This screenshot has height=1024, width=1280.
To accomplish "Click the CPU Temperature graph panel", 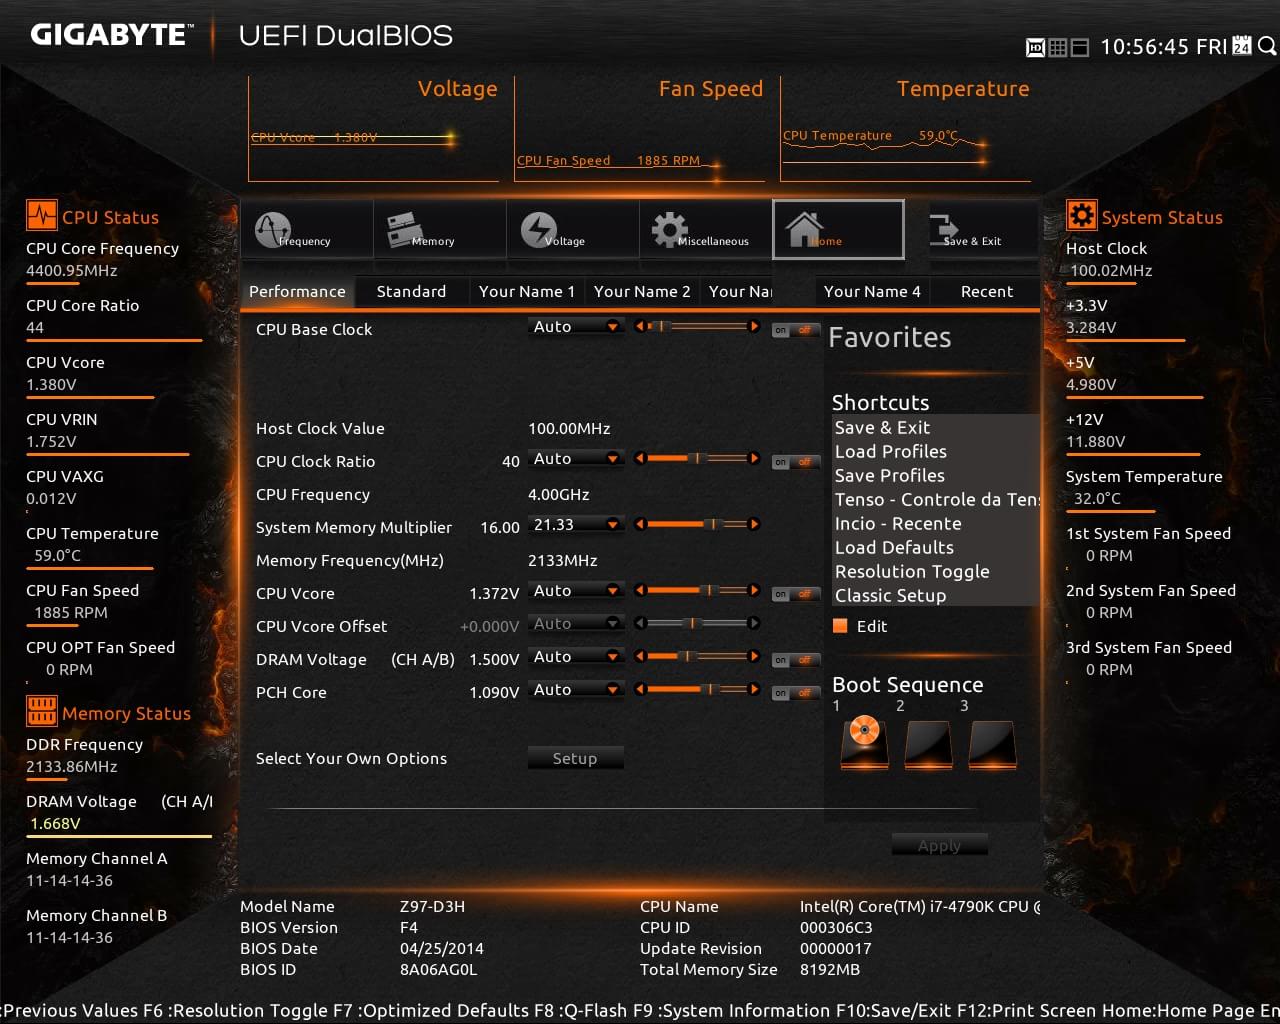I will pyautogui.click(x=906, y=128).
